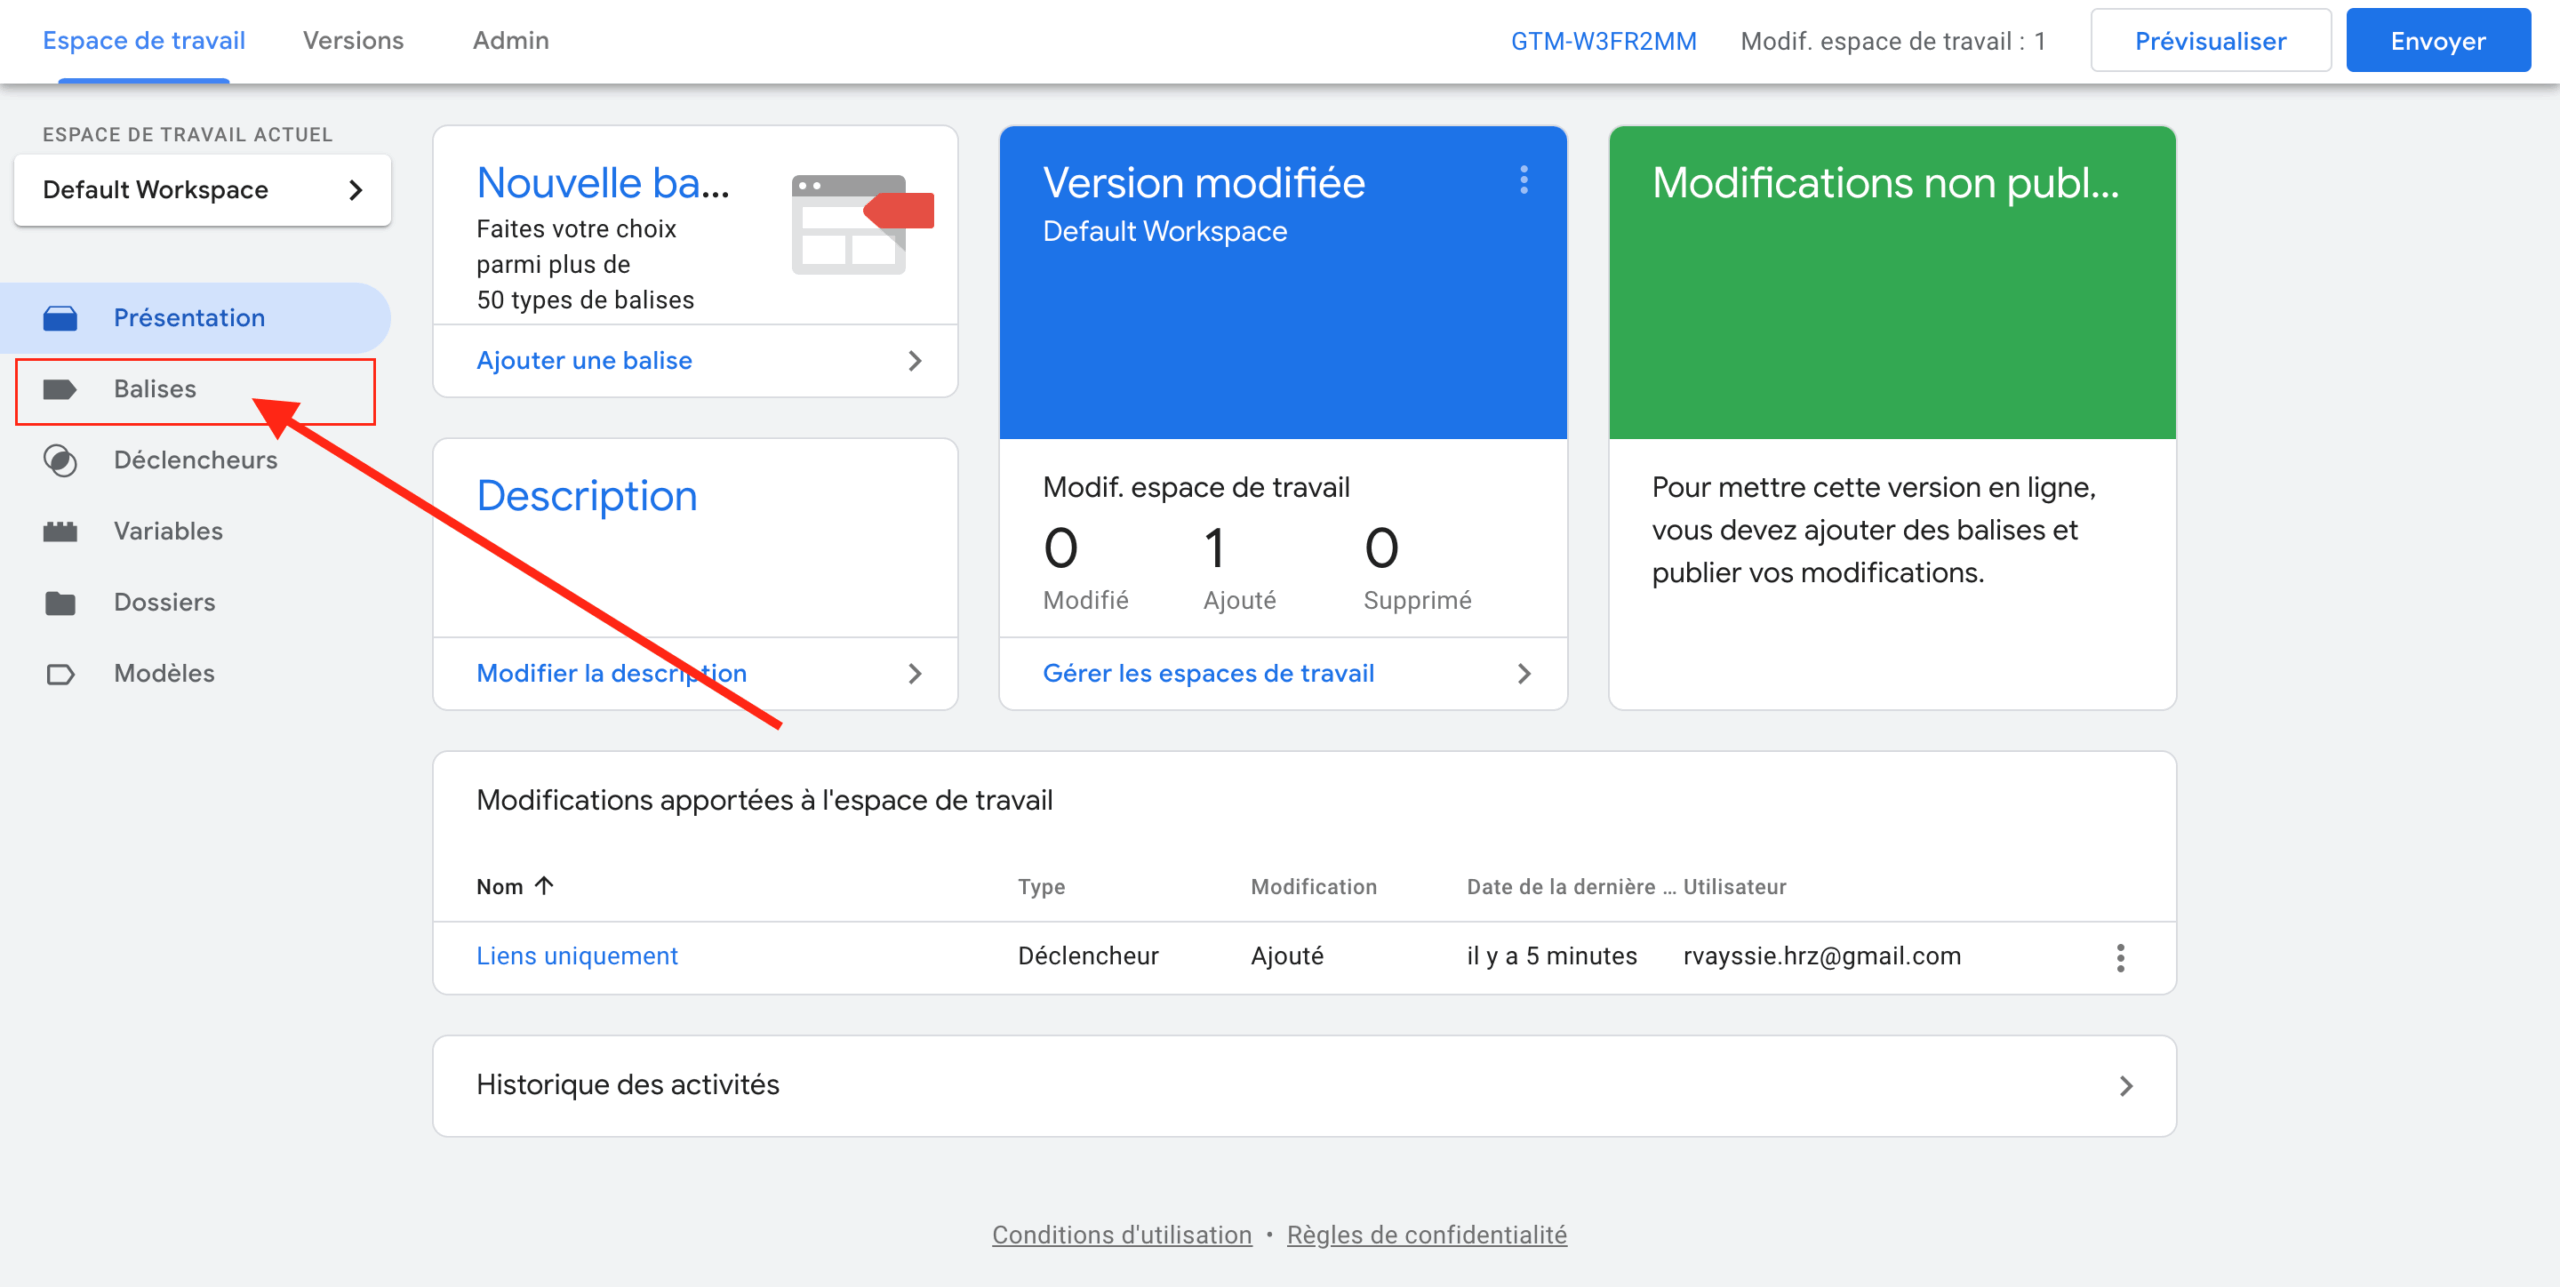
Task: Click the GTM-W3FR2MM container ID
Action: tap(1603, 41)
